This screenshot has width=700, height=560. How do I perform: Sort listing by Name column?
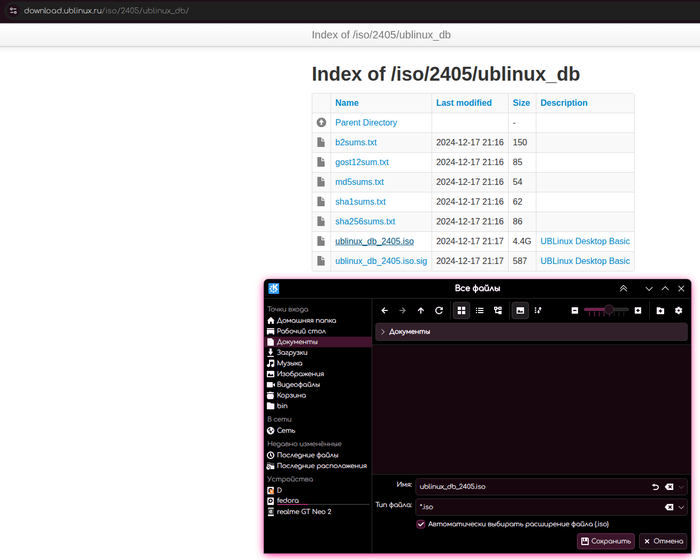347,103
